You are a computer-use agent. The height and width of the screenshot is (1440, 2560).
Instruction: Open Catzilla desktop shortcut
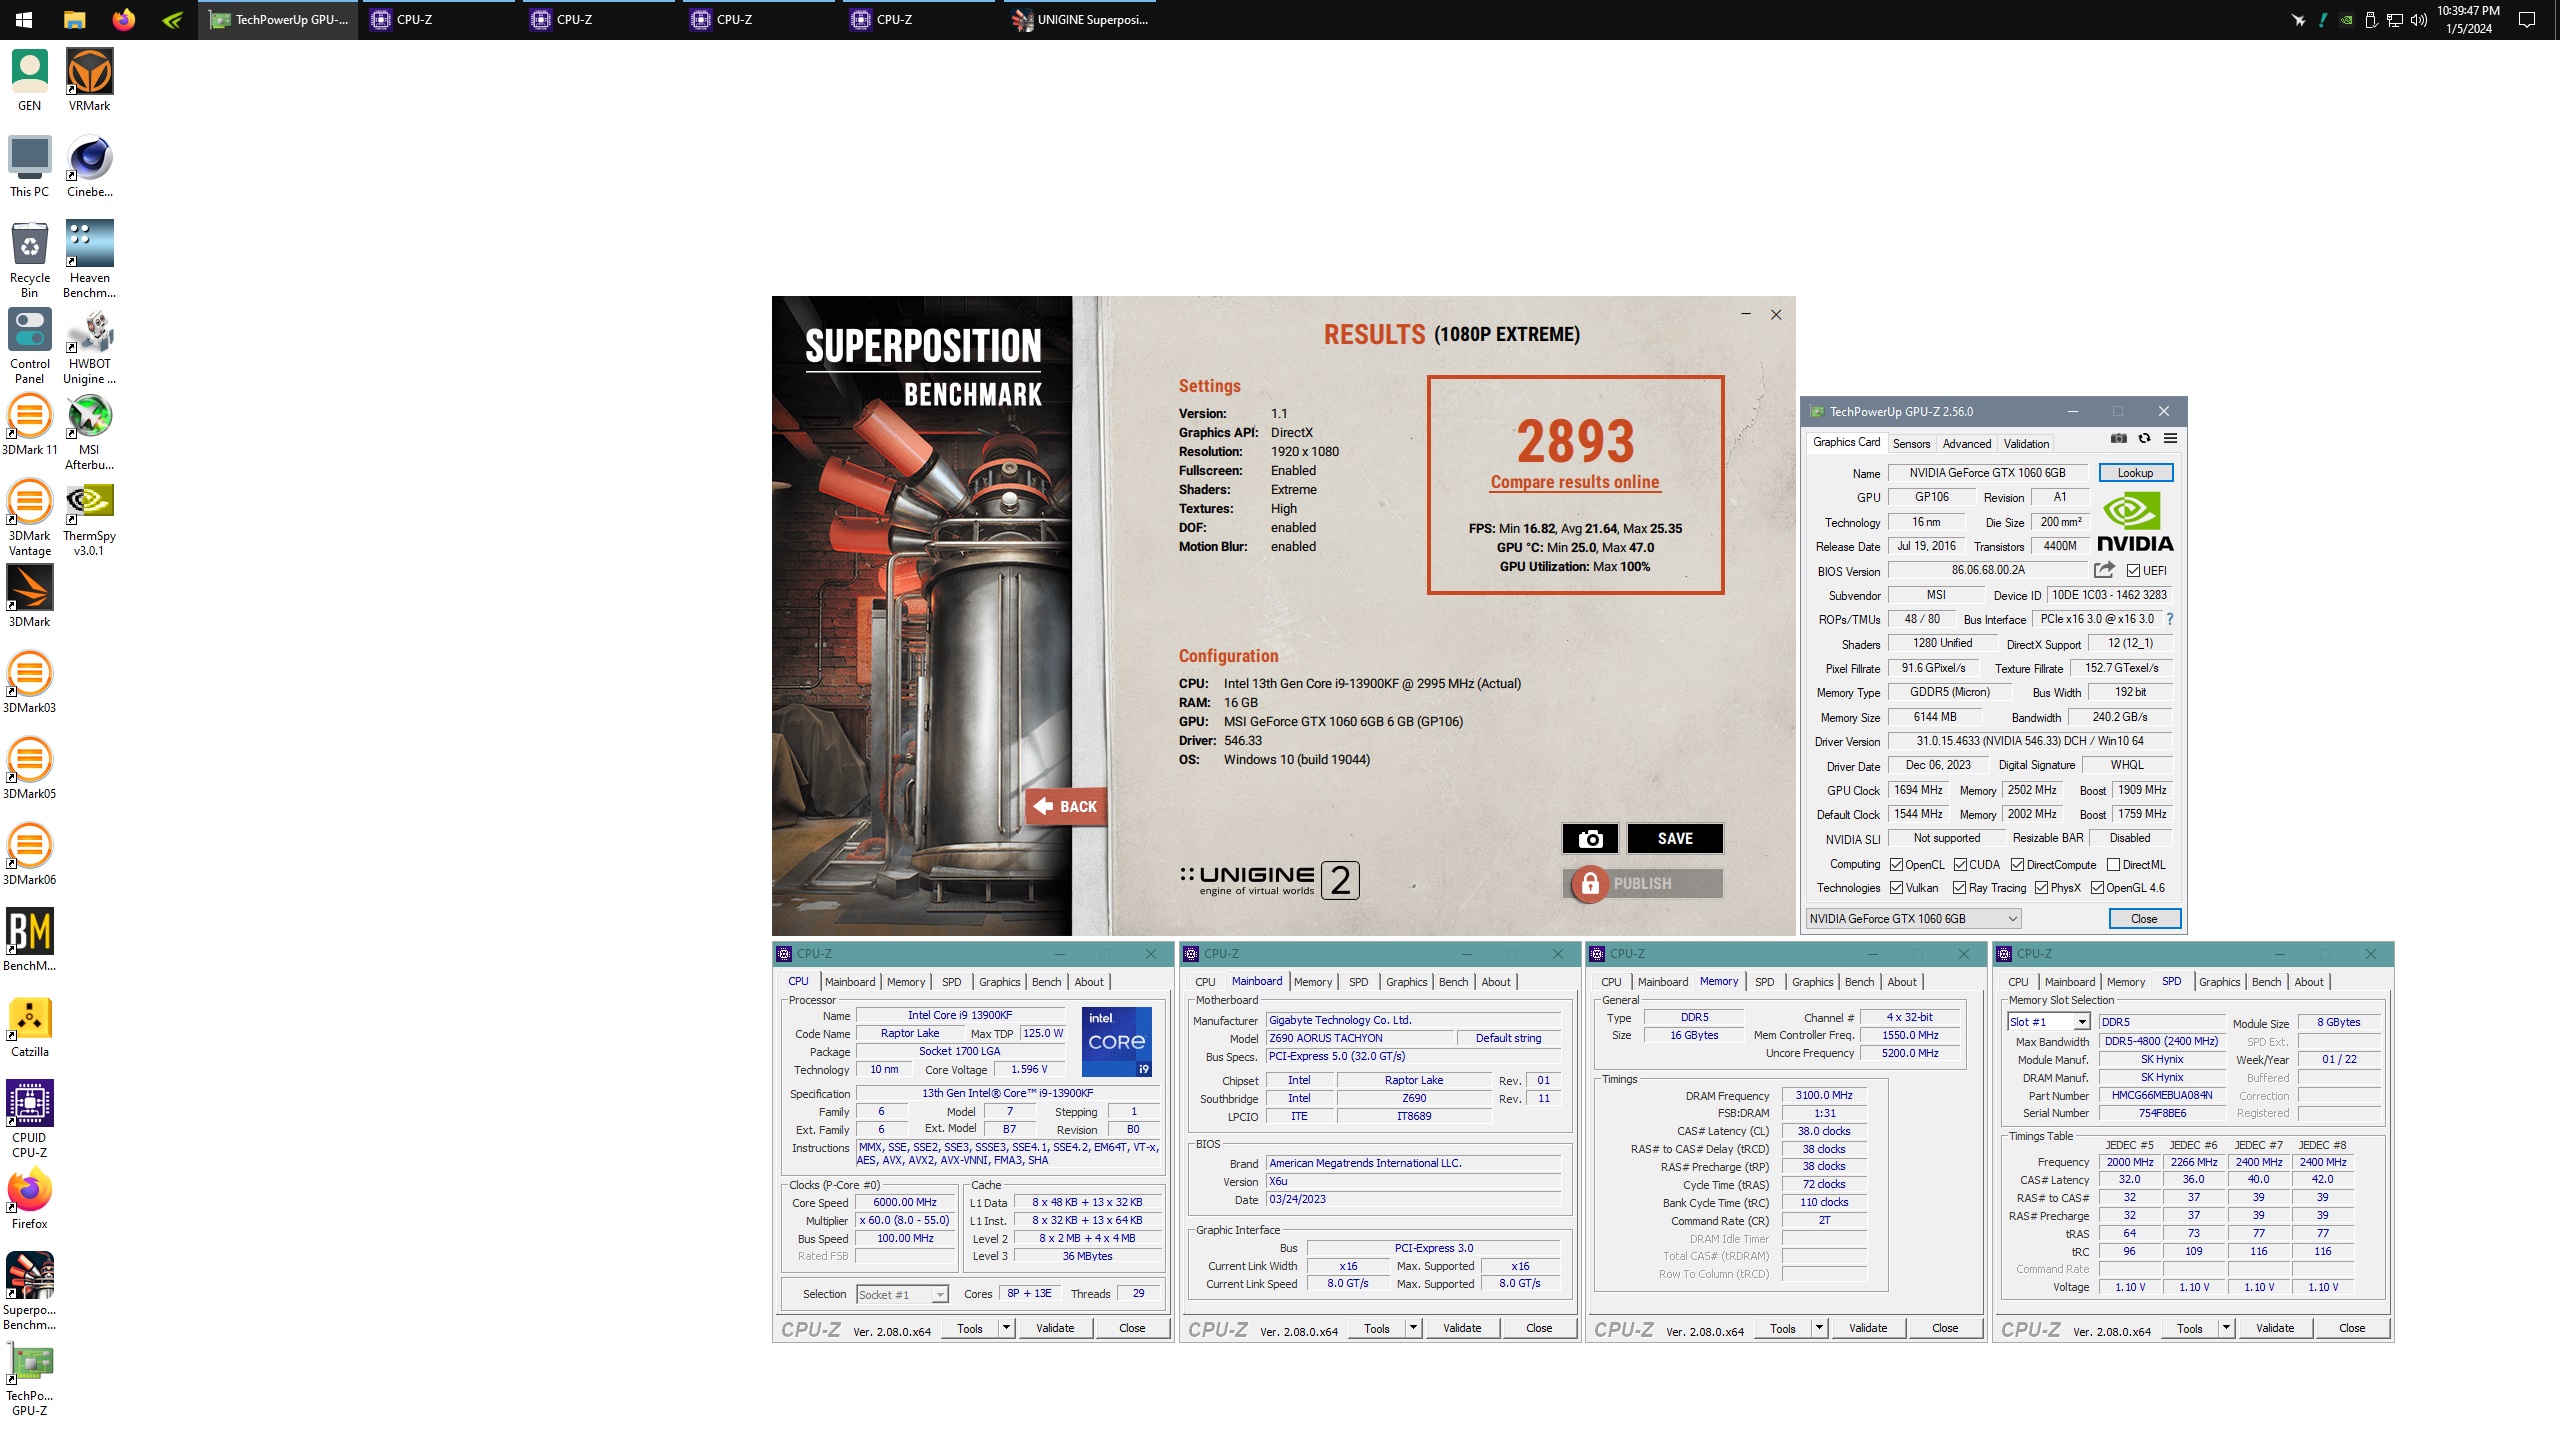point(30,1027)
